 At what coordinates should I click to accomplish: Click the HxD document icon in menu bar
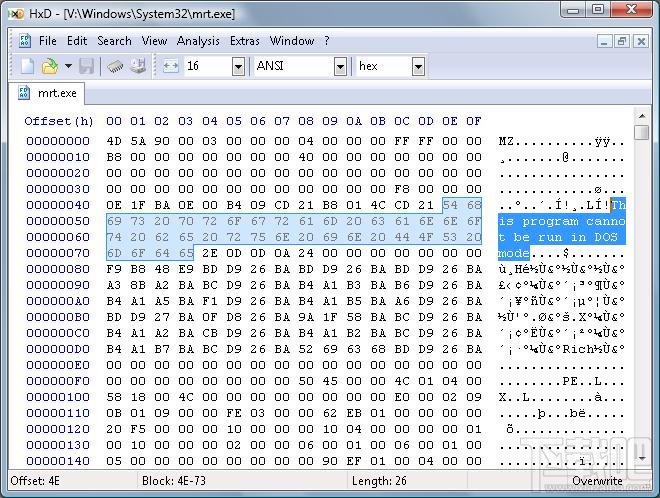click(x=24, y=41)
